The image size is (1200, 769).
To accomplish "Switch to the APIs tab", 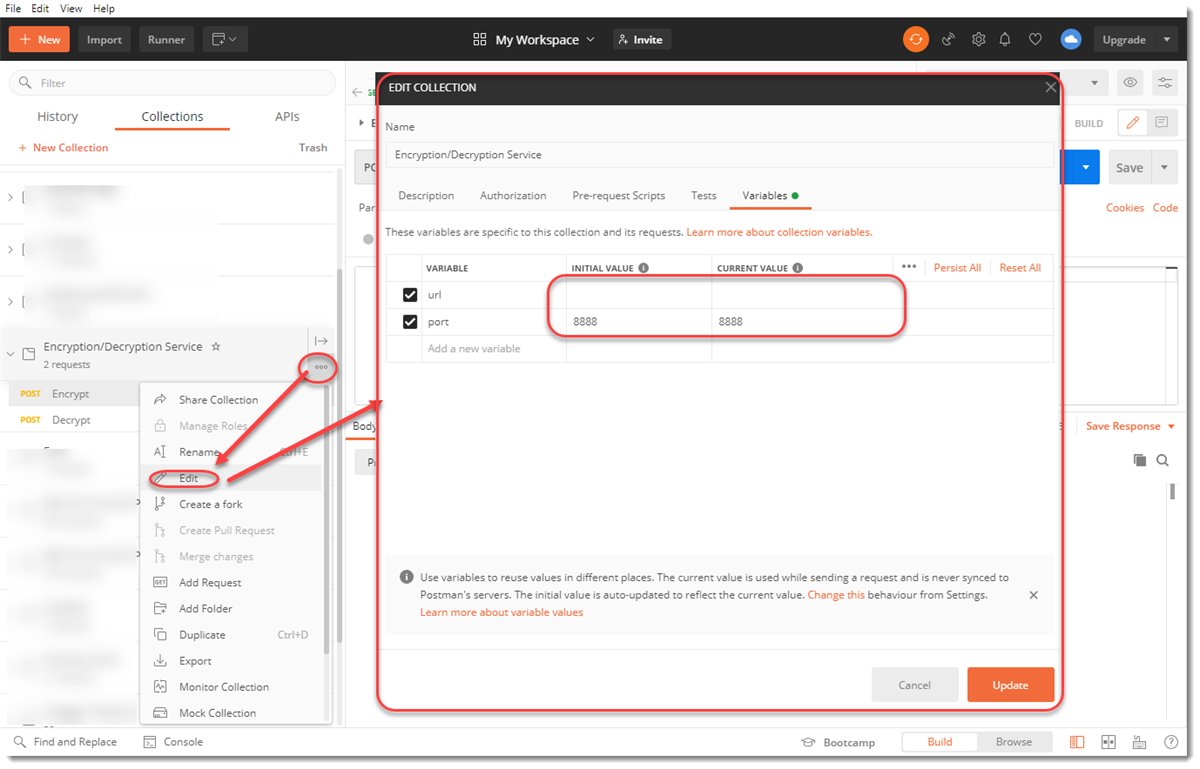I will [x=287, y=117].
